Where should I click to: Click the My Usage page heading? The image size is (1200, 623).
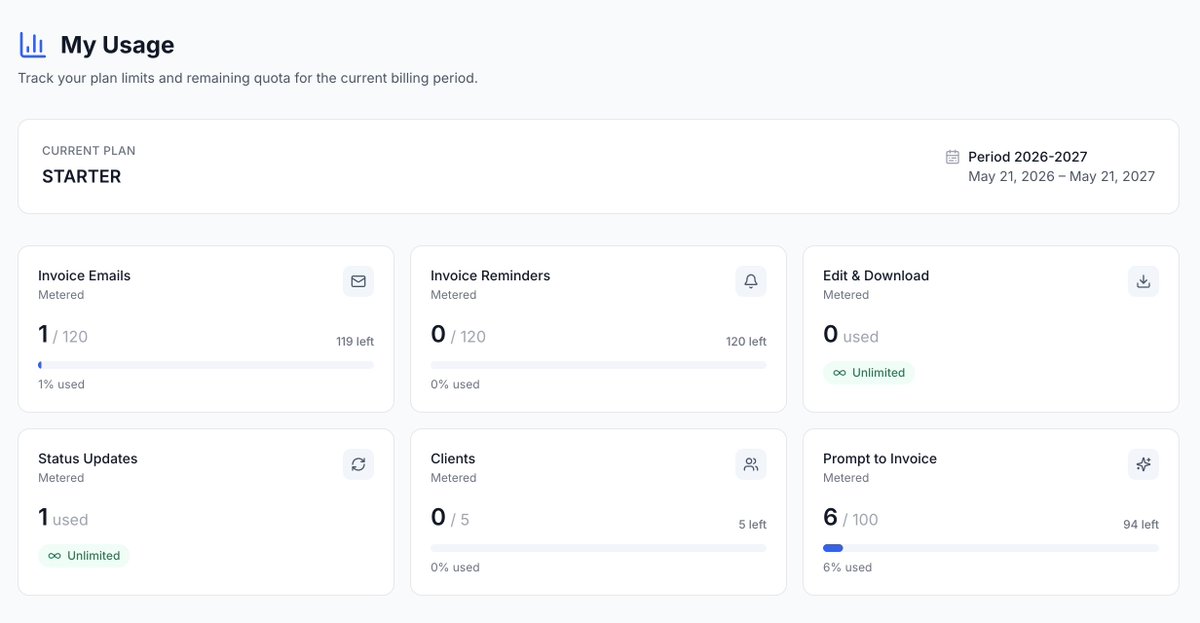117,45
